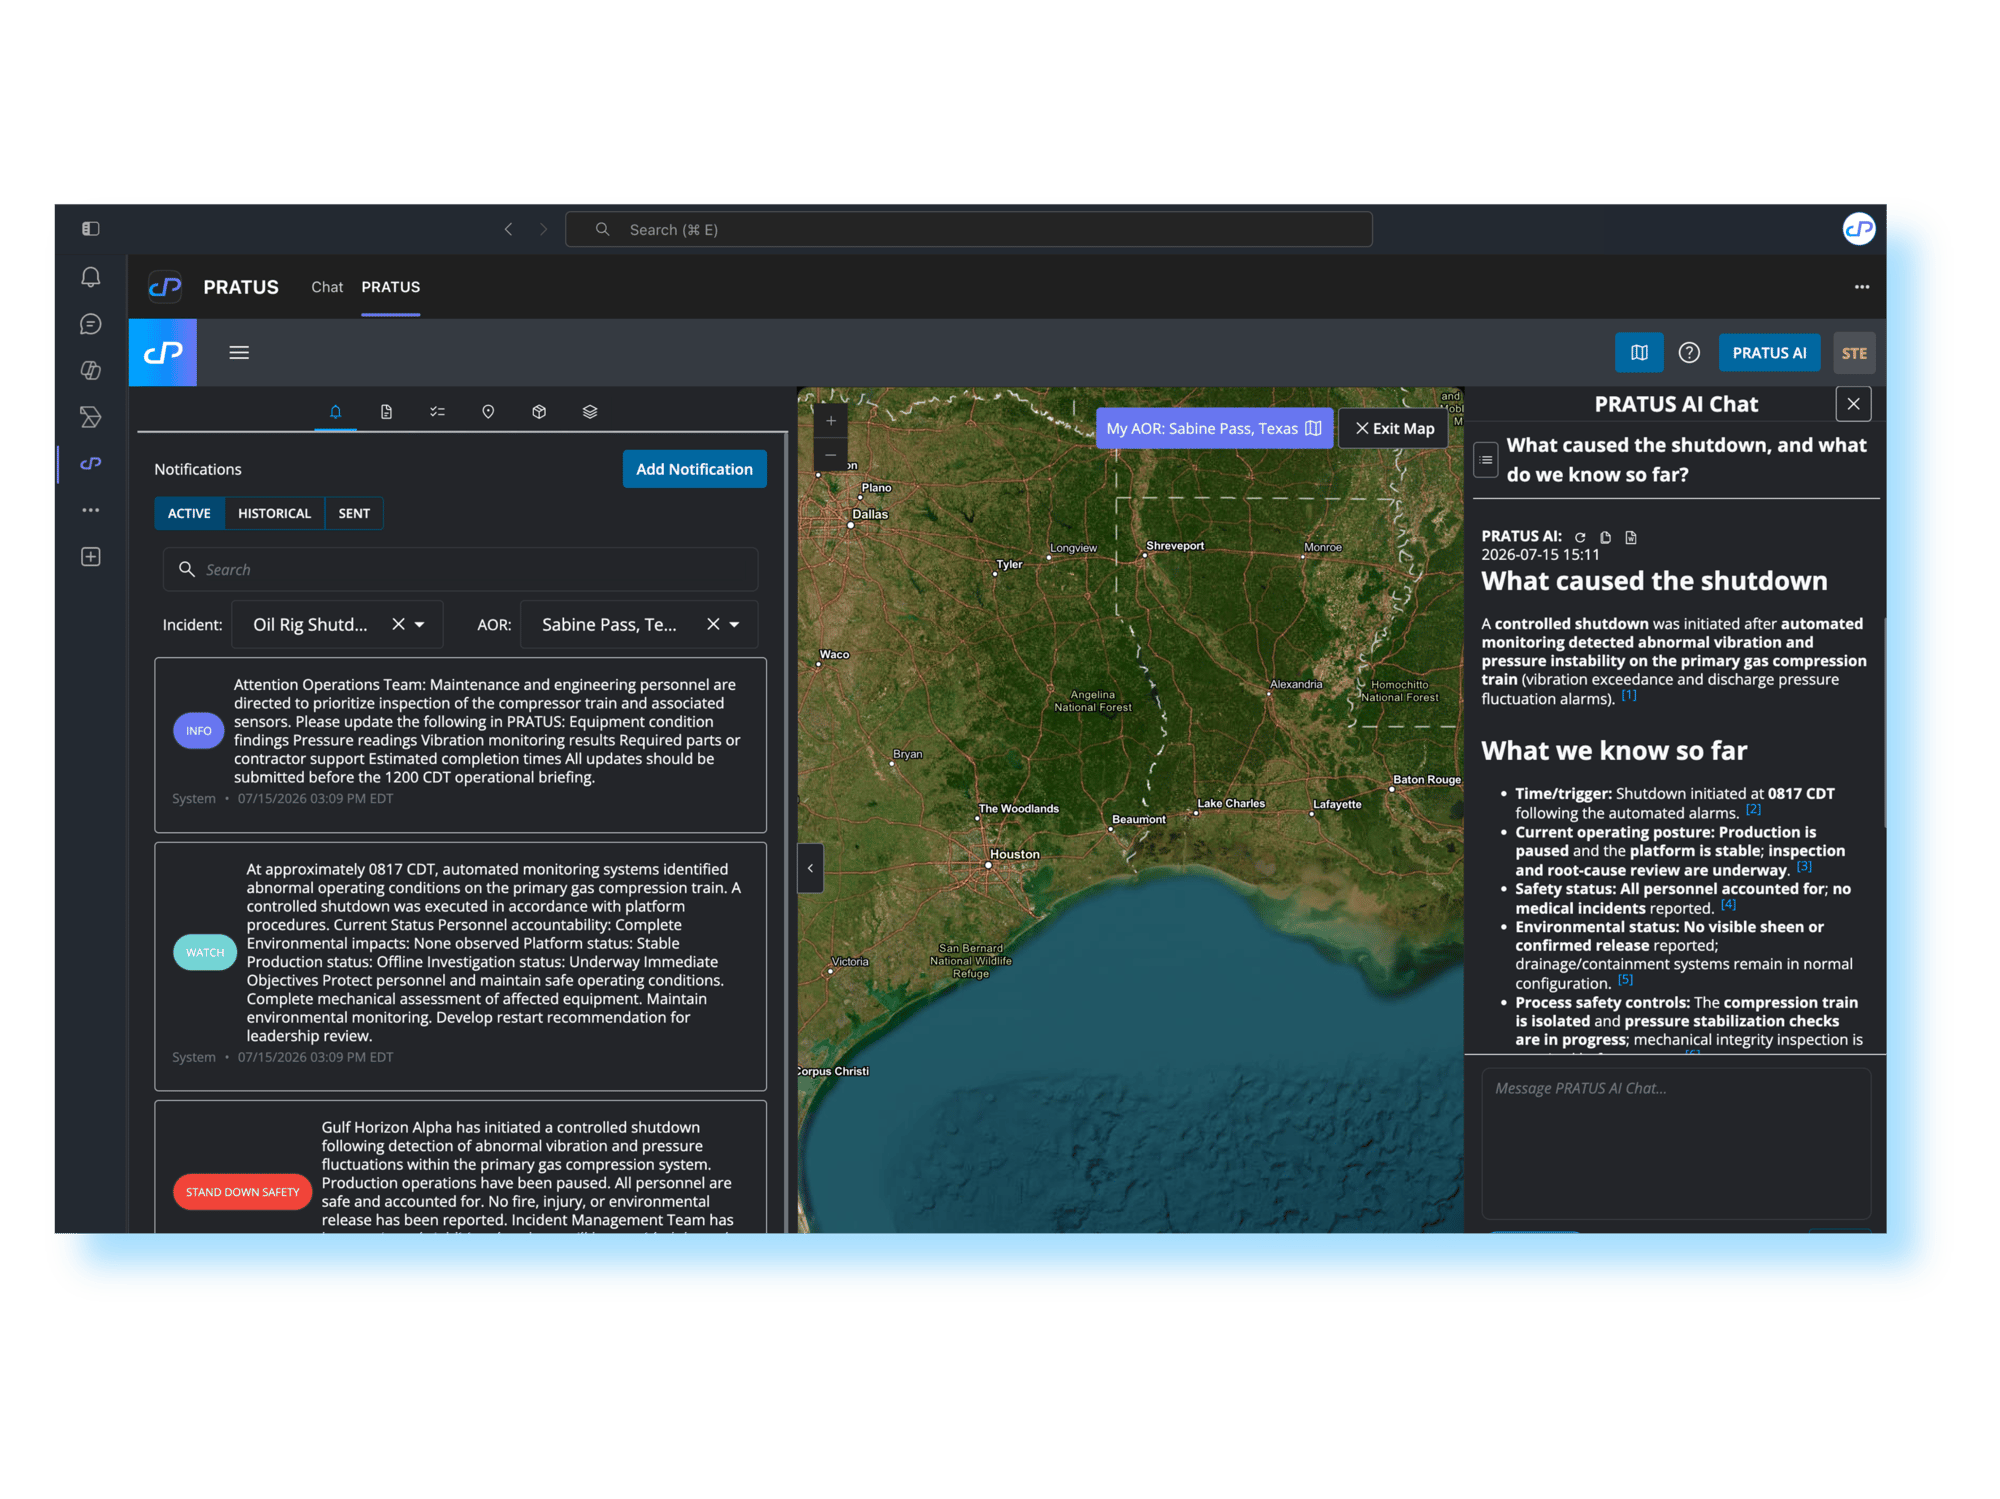
Task: Open the more options ellipsis in the header
Action: coord(1862,287)
